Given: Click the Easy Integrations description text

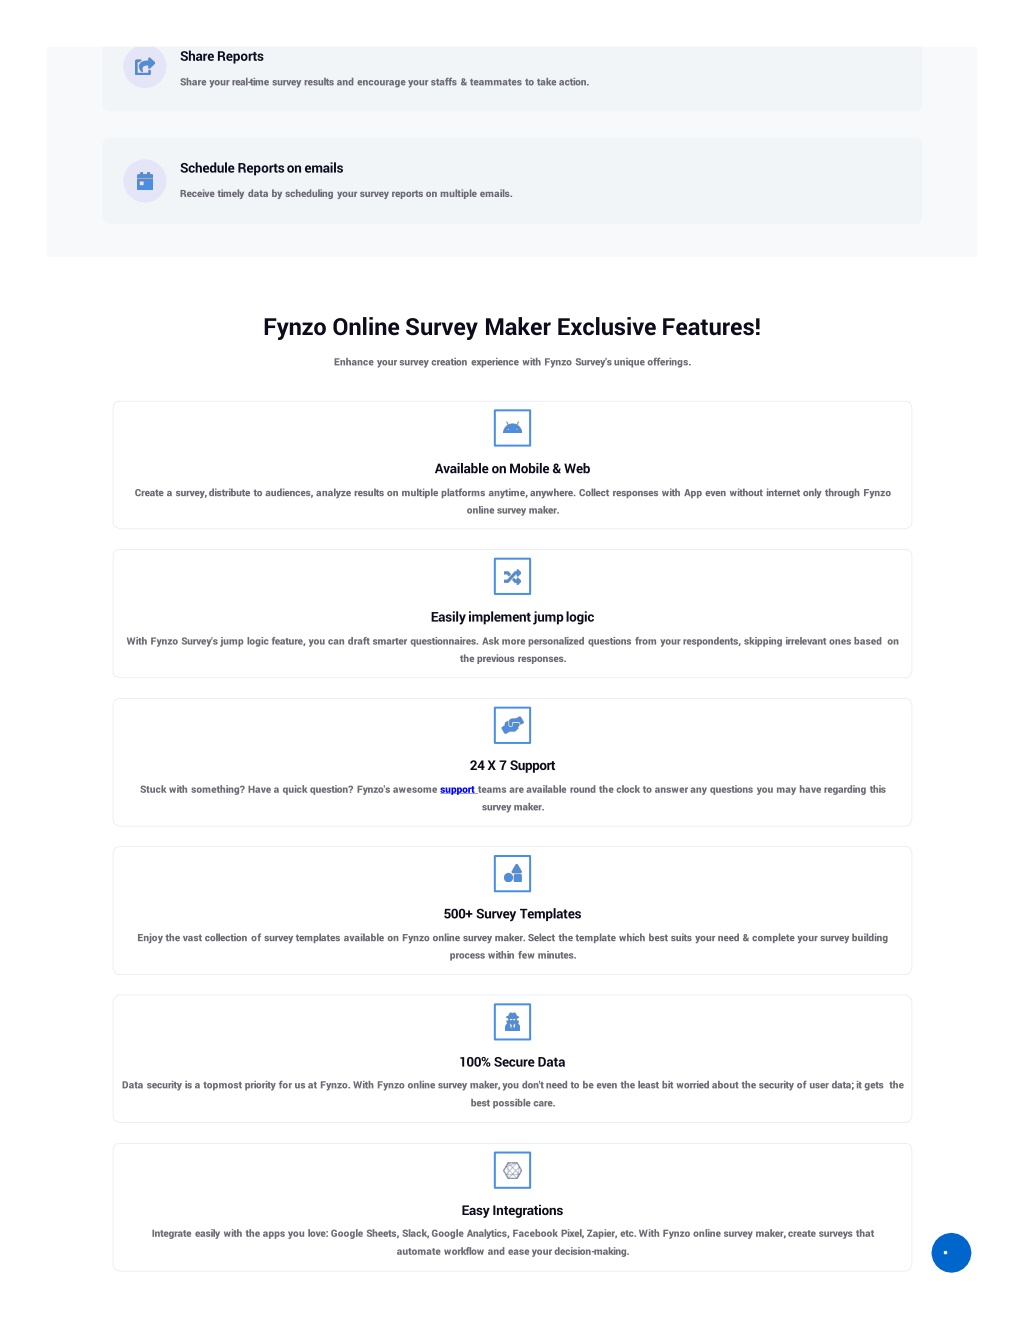Looking at the screenshot, I should [x=512, y=1243].
